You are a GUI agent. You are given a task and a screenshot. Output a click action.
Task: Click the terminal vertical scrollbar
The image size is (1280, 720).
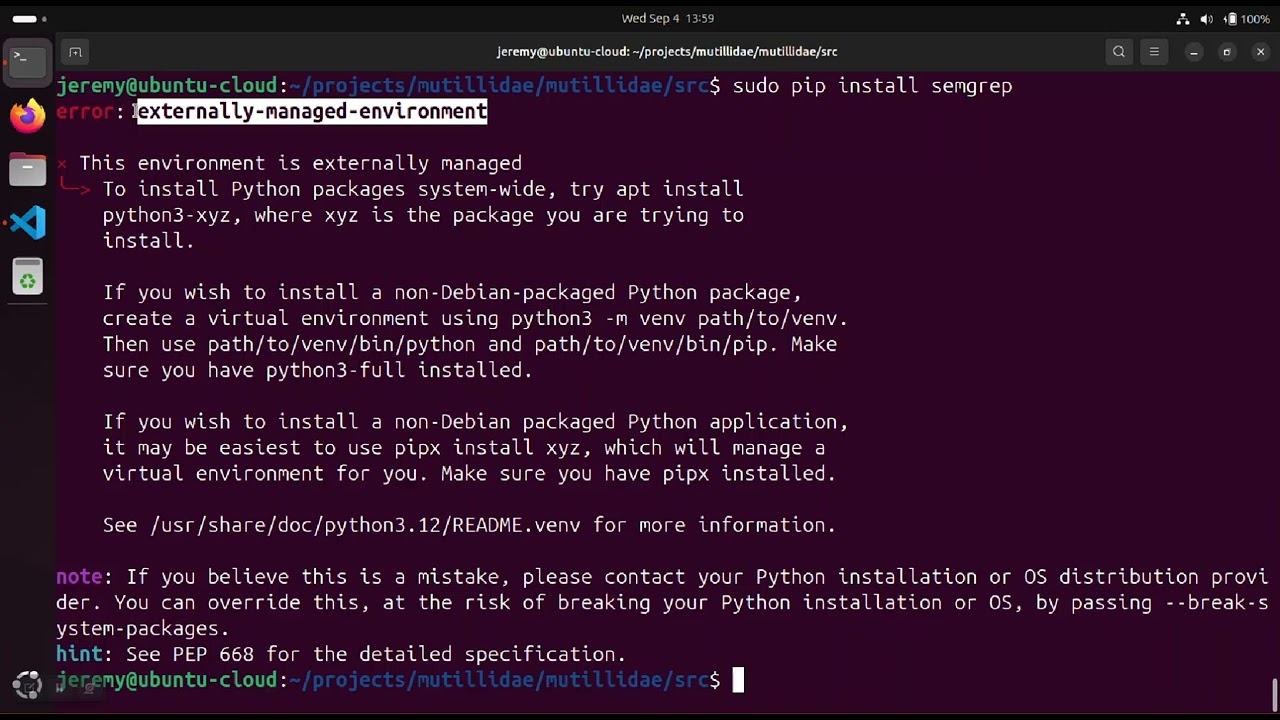coord(1274,690)
